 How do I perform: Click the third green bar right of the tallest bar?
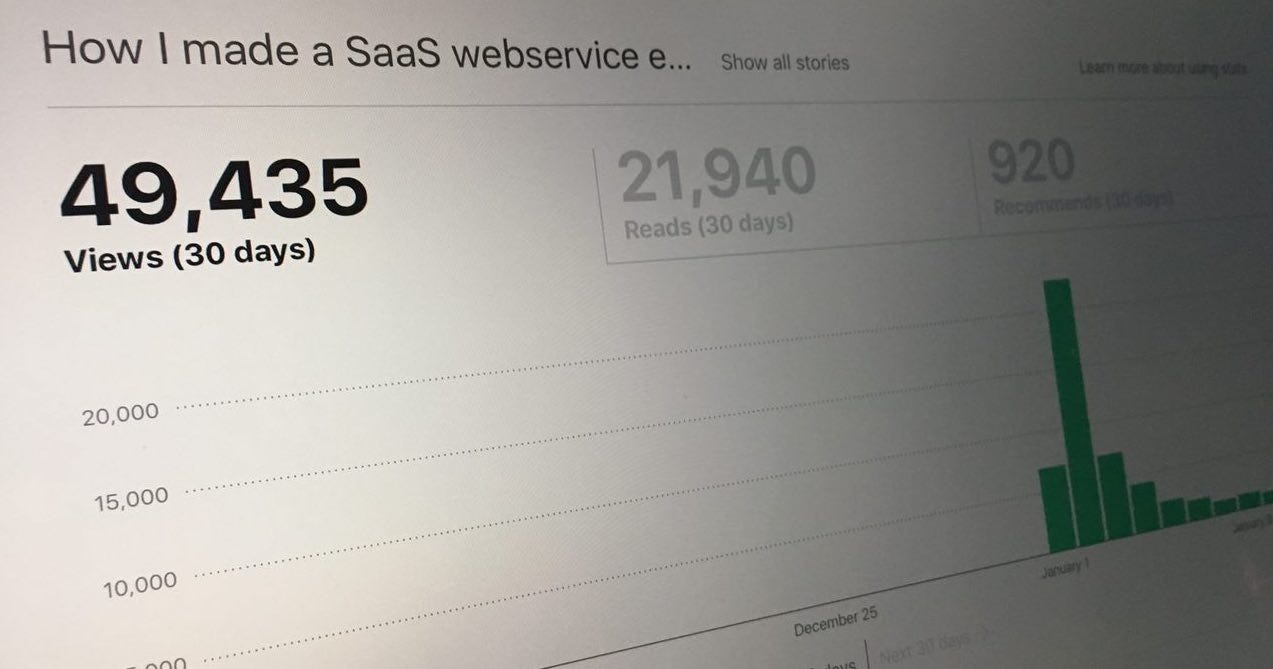[1172, 513]
